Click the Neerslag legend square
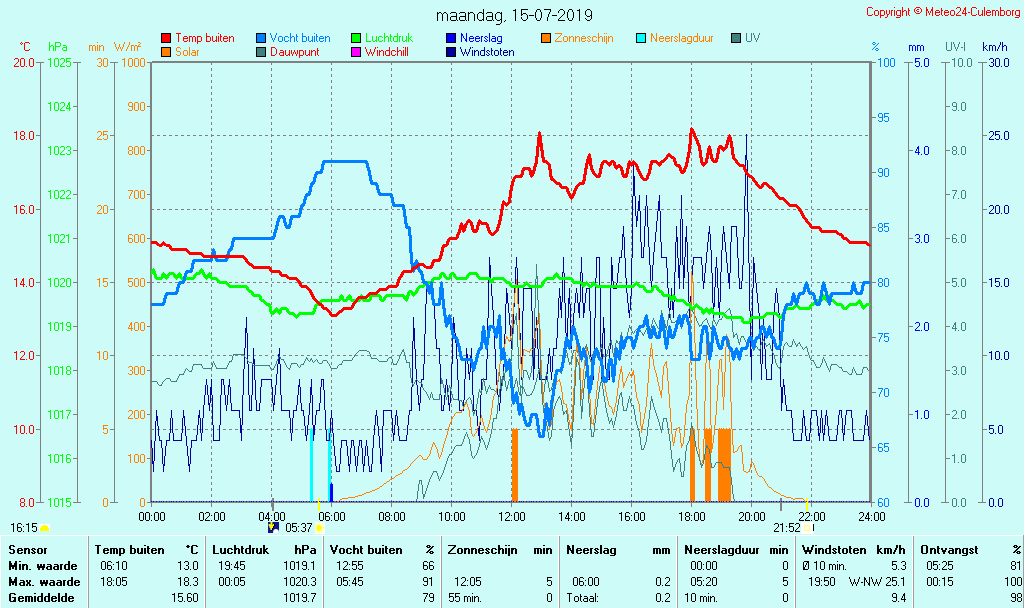Screen dimensions: 1026x608 [451, 38]
